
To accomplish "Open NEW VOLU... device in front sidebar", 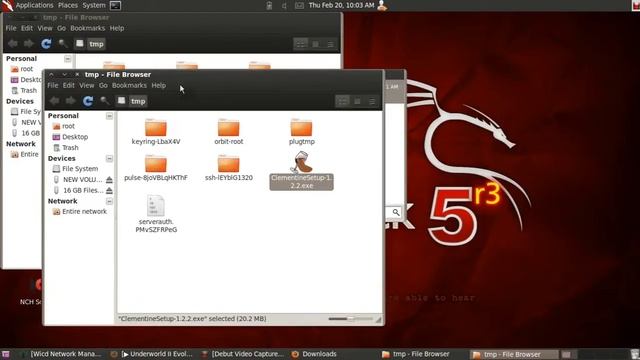I will point(78,180).
